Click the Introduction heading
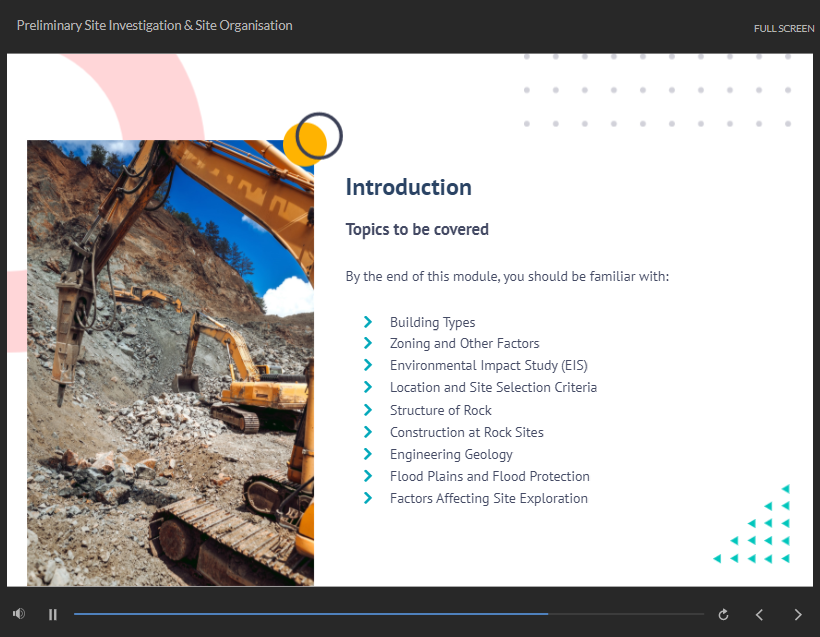The width and height of the screenshot is (820, 637). click(408, 187)
